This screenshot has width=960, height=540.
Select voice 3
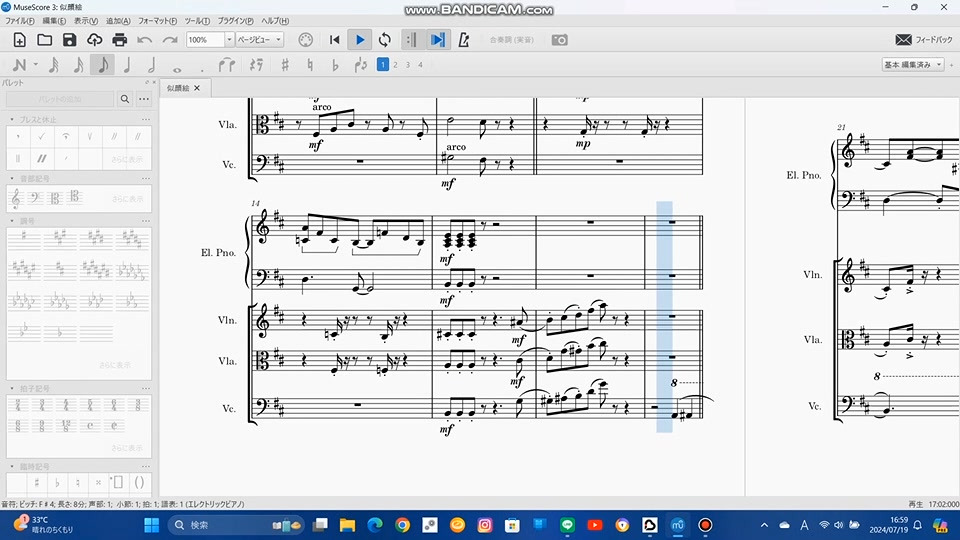(408, 64)
